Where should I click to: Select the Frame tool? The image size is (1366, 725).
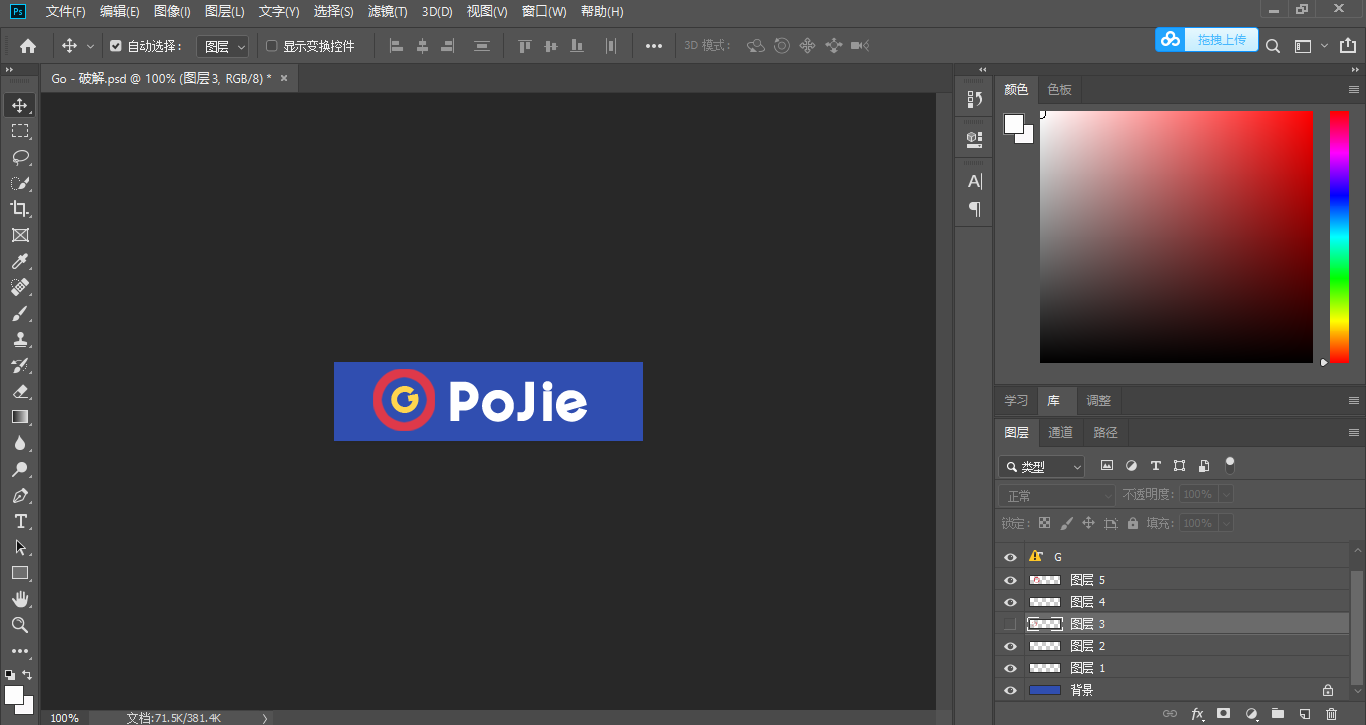[x=20, y=235]
